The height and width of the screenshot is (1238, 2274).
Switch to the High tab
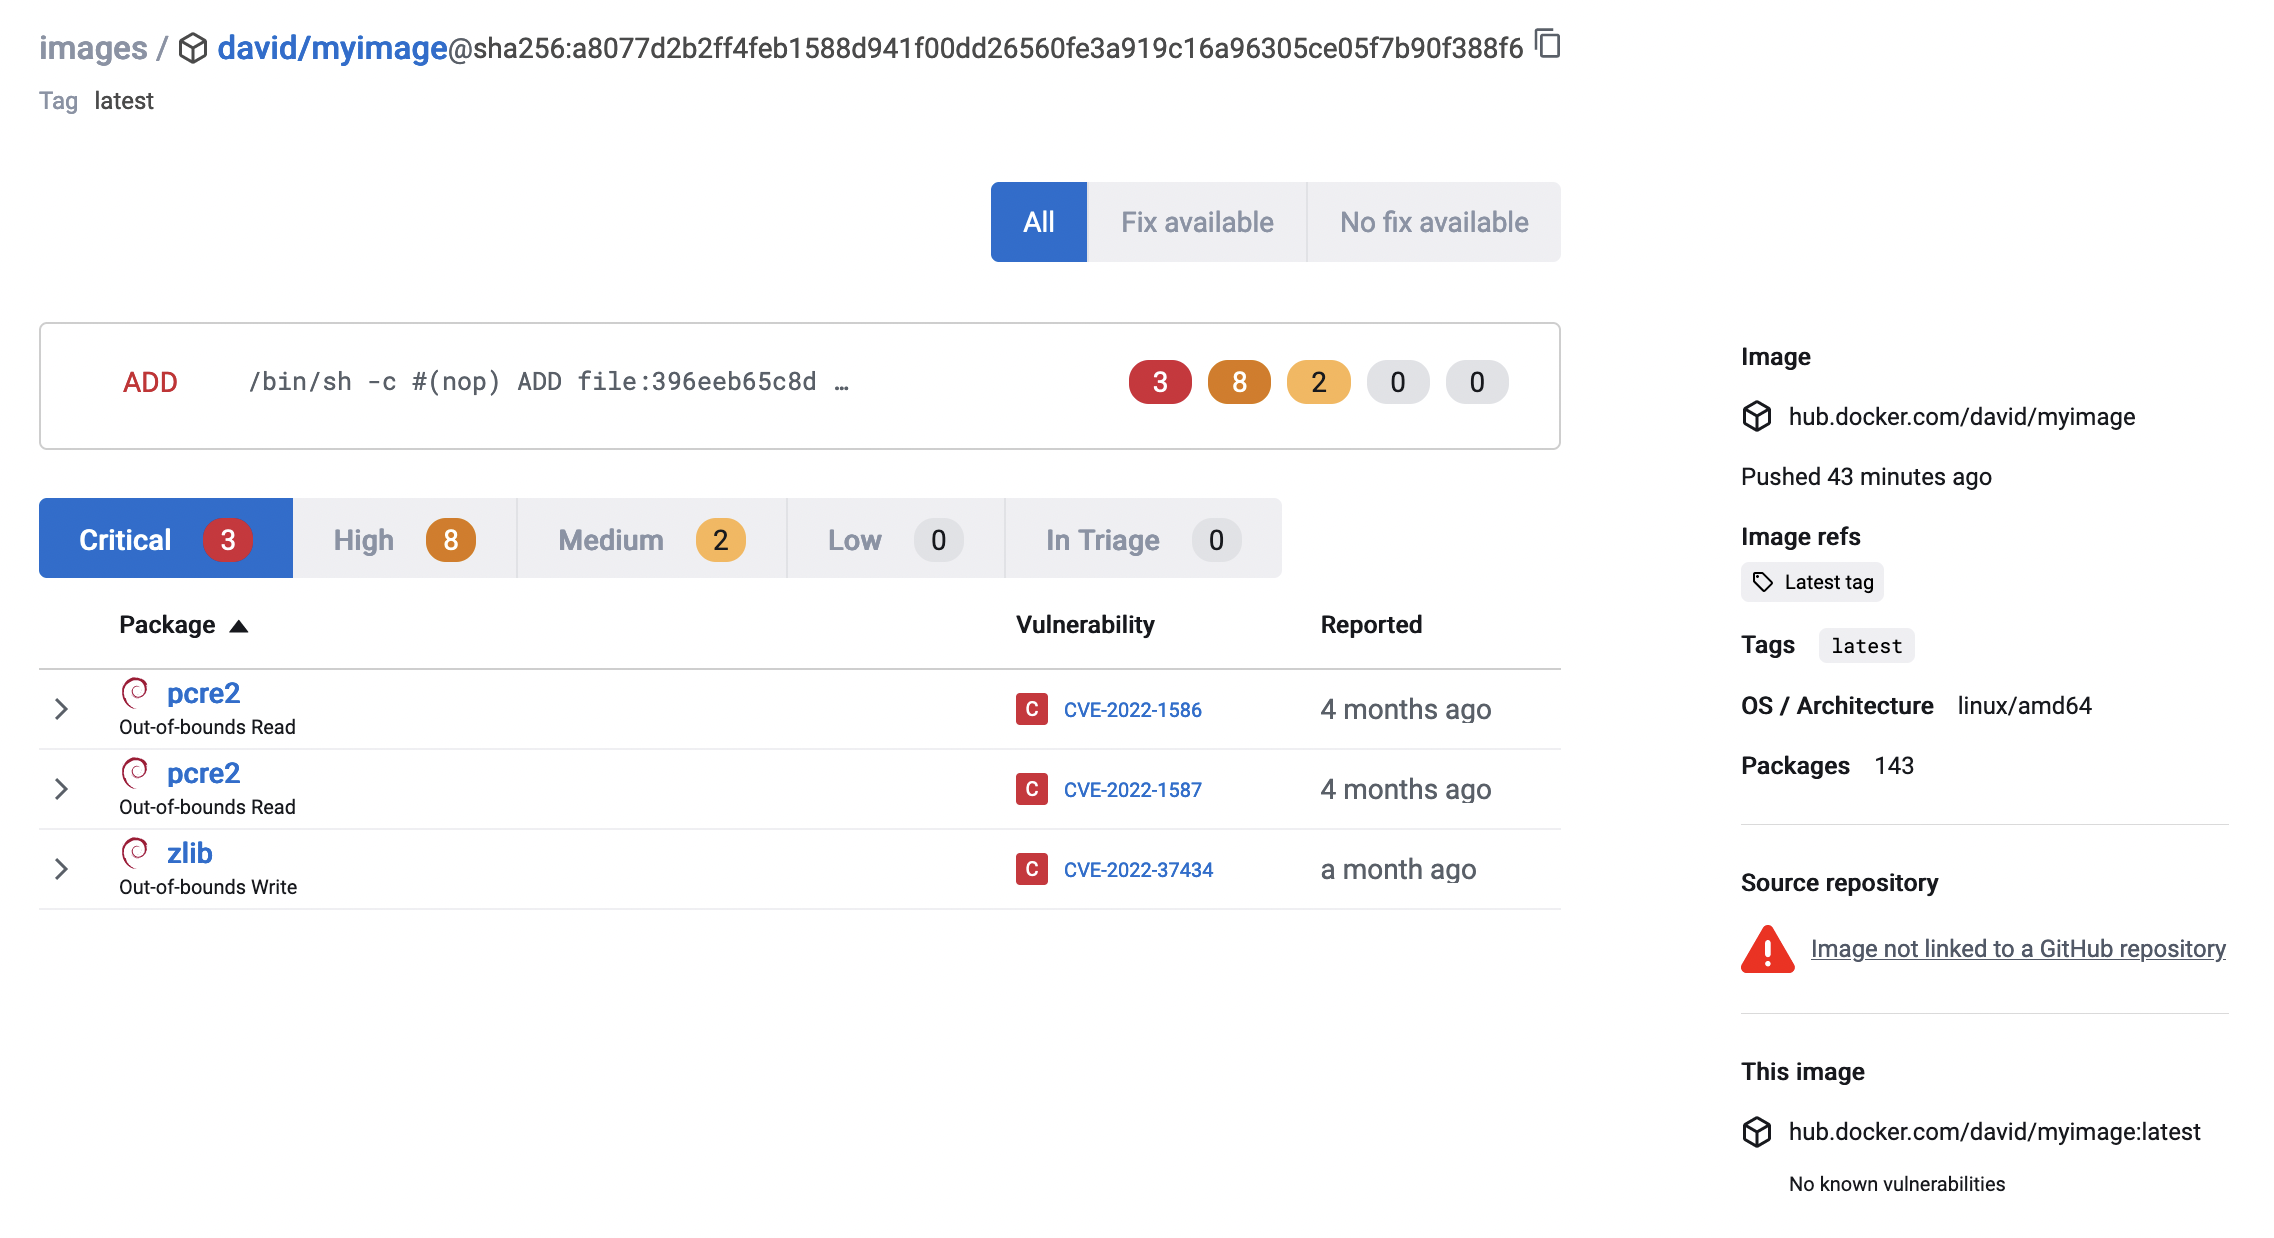click(x=405, y=539)
